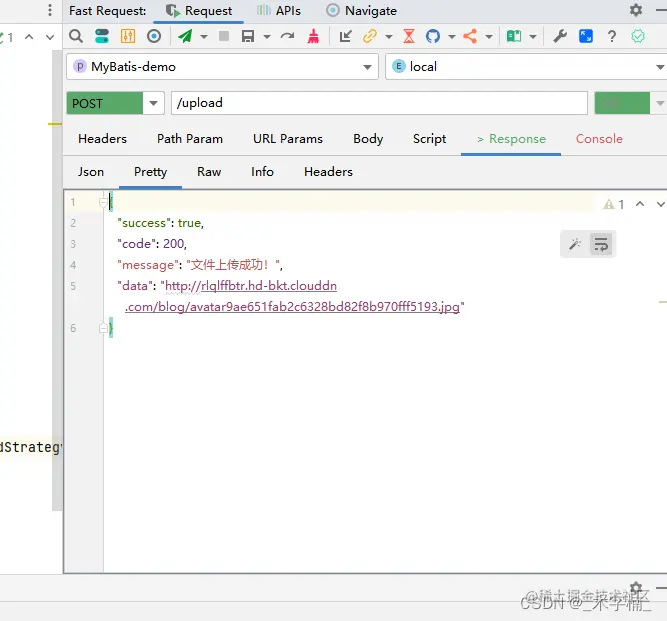This screenshot has height=621, width=667.
Task: Toggle soft-wrap icon in response editor
Action: tap(601, 244)
